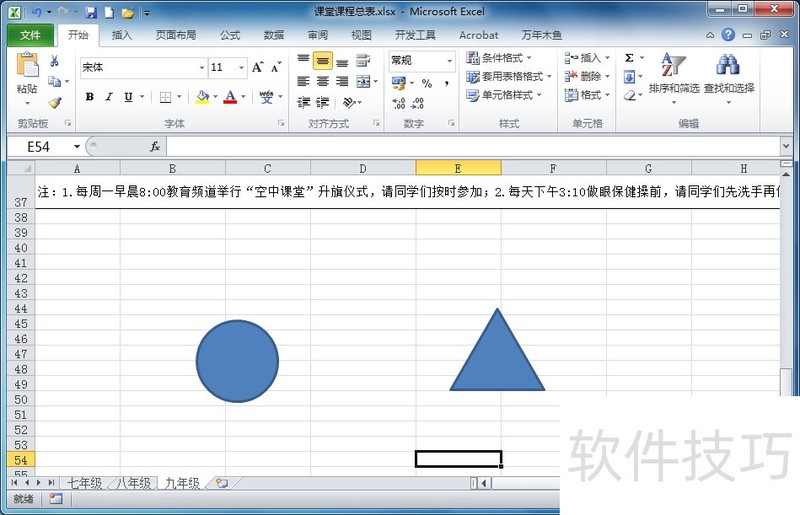The image size is (800, 515).
Task: Apply cell borders icon
Action: [165, 96]
